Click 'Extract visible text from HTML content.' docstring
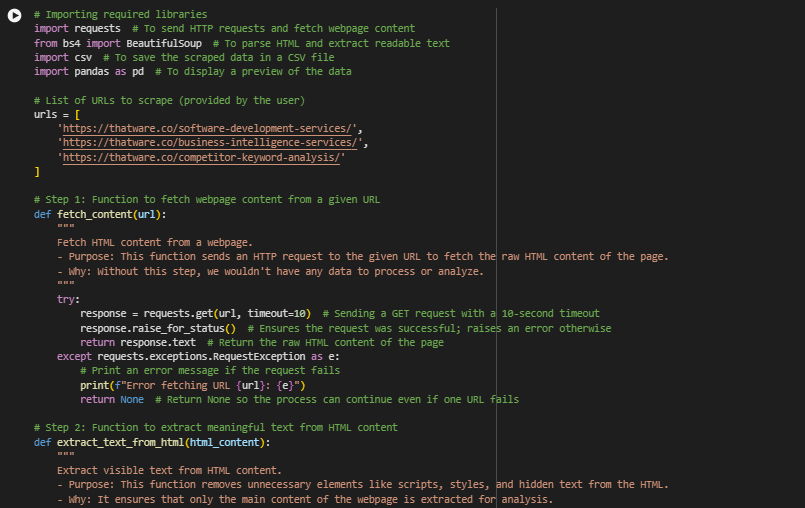The image size is (805, 508). click(169, 471)
